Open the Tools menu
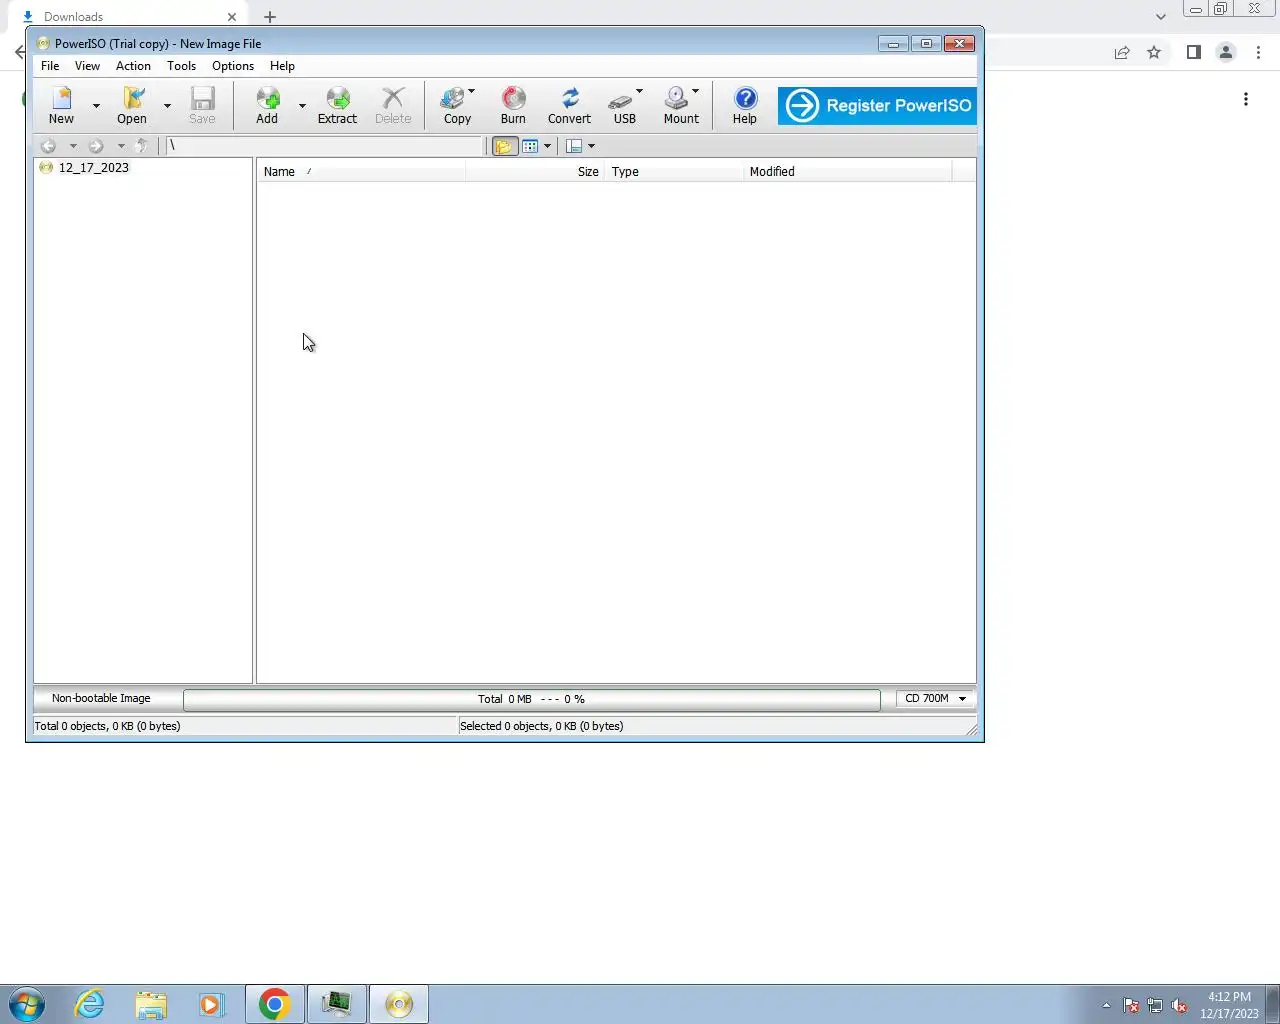1280x1024 pixels. click(181, 66)
